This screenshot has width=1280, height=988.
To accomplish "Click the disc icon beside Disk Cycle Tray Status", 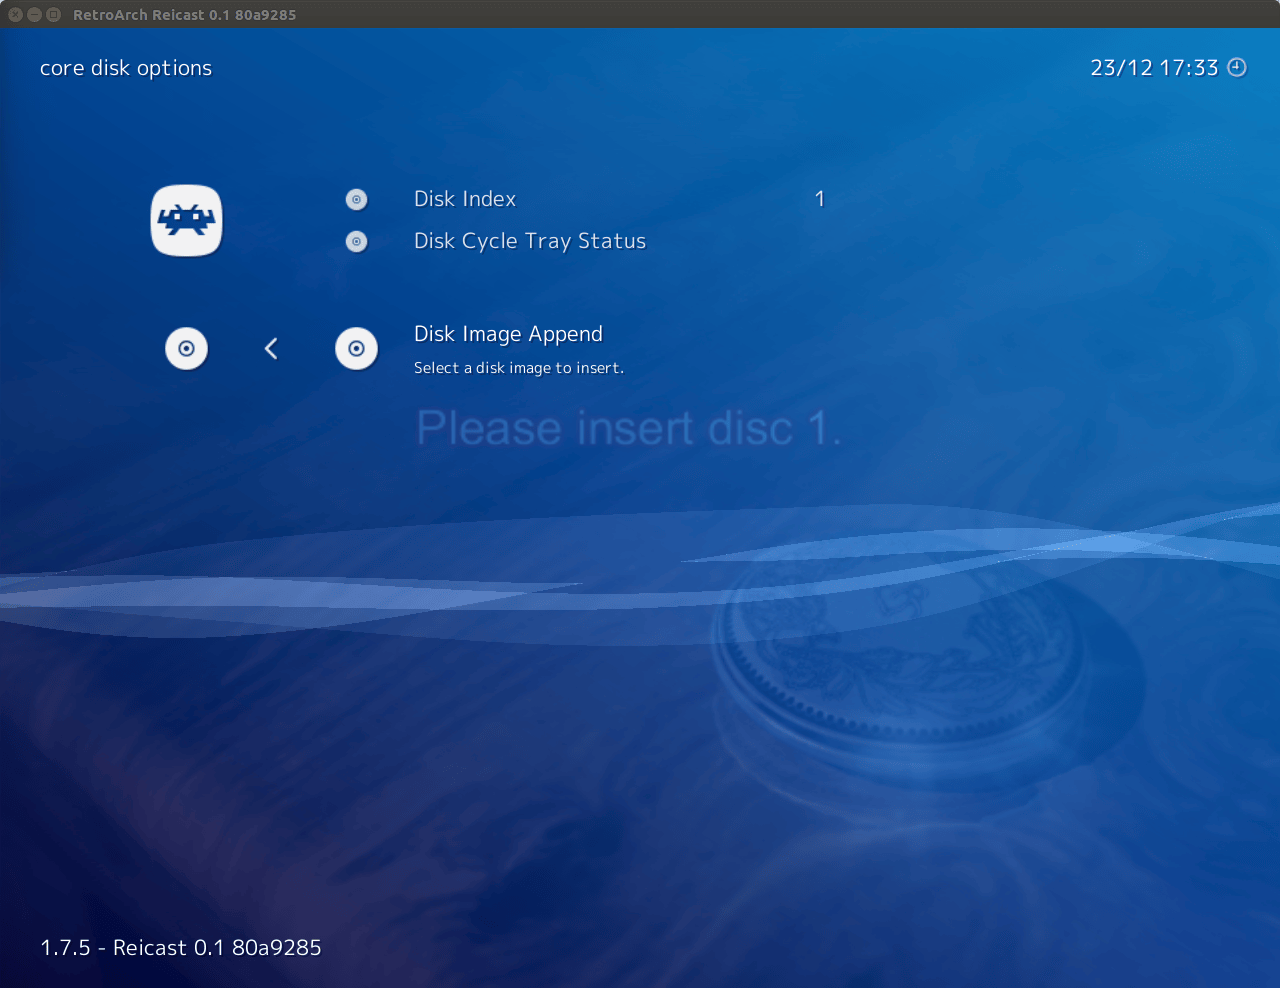I will pos(356,242).
